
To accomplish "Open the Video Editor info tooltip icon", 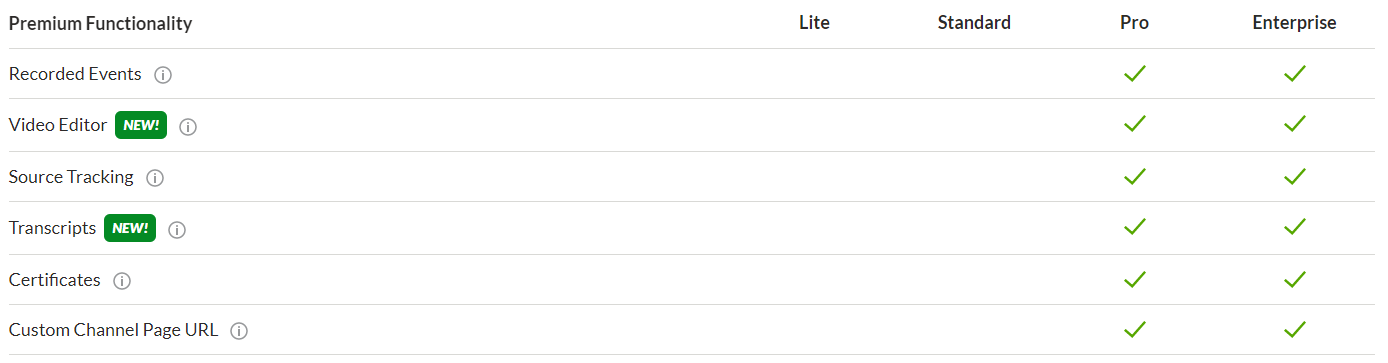I will coord(188,127).
